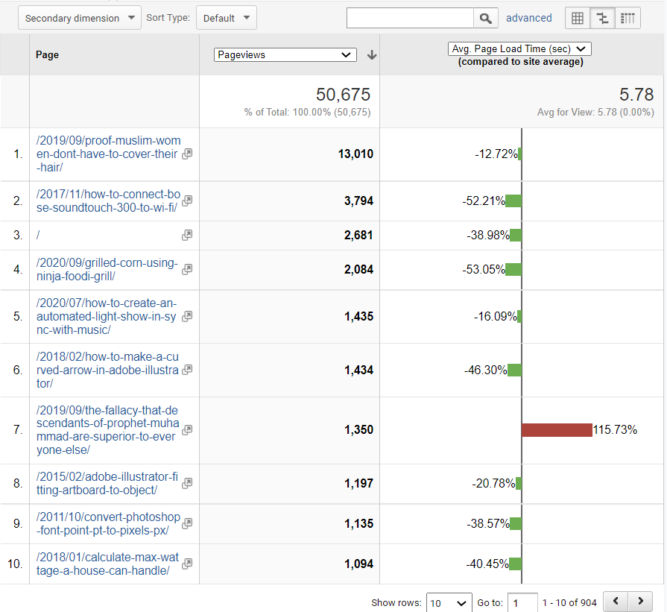Open the grilled-corn ninja-foodi-grill link
Viewport: 667px width, 612px height.
coord(107,270)
